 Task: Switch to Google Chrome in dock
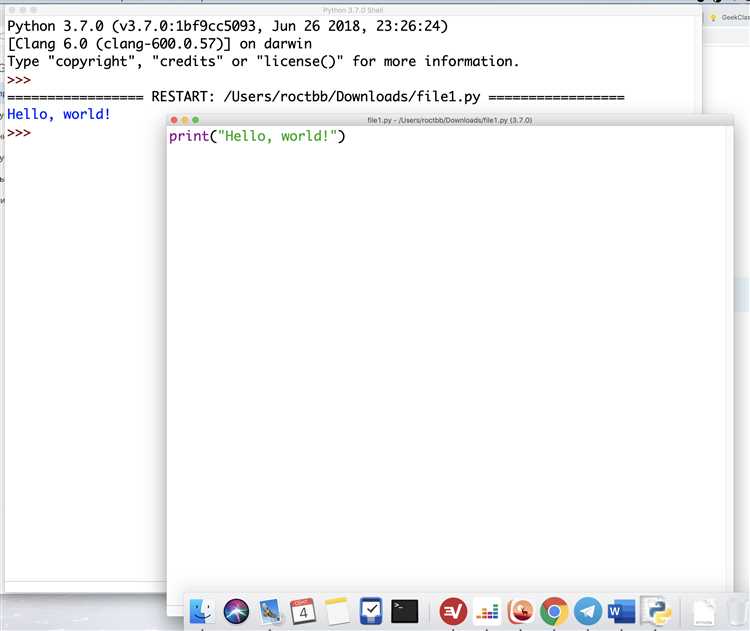[x=554, y=611]
